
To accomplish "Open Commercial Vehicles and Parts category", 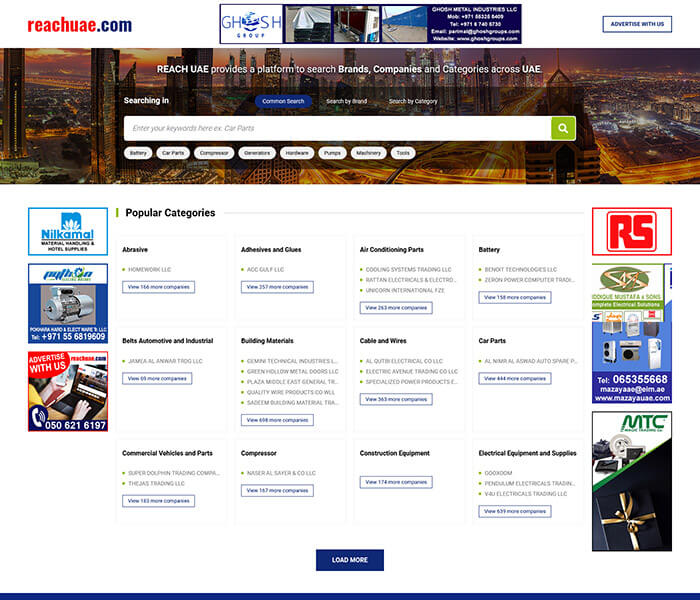I will pyautogui.click(x=167, y=453).
